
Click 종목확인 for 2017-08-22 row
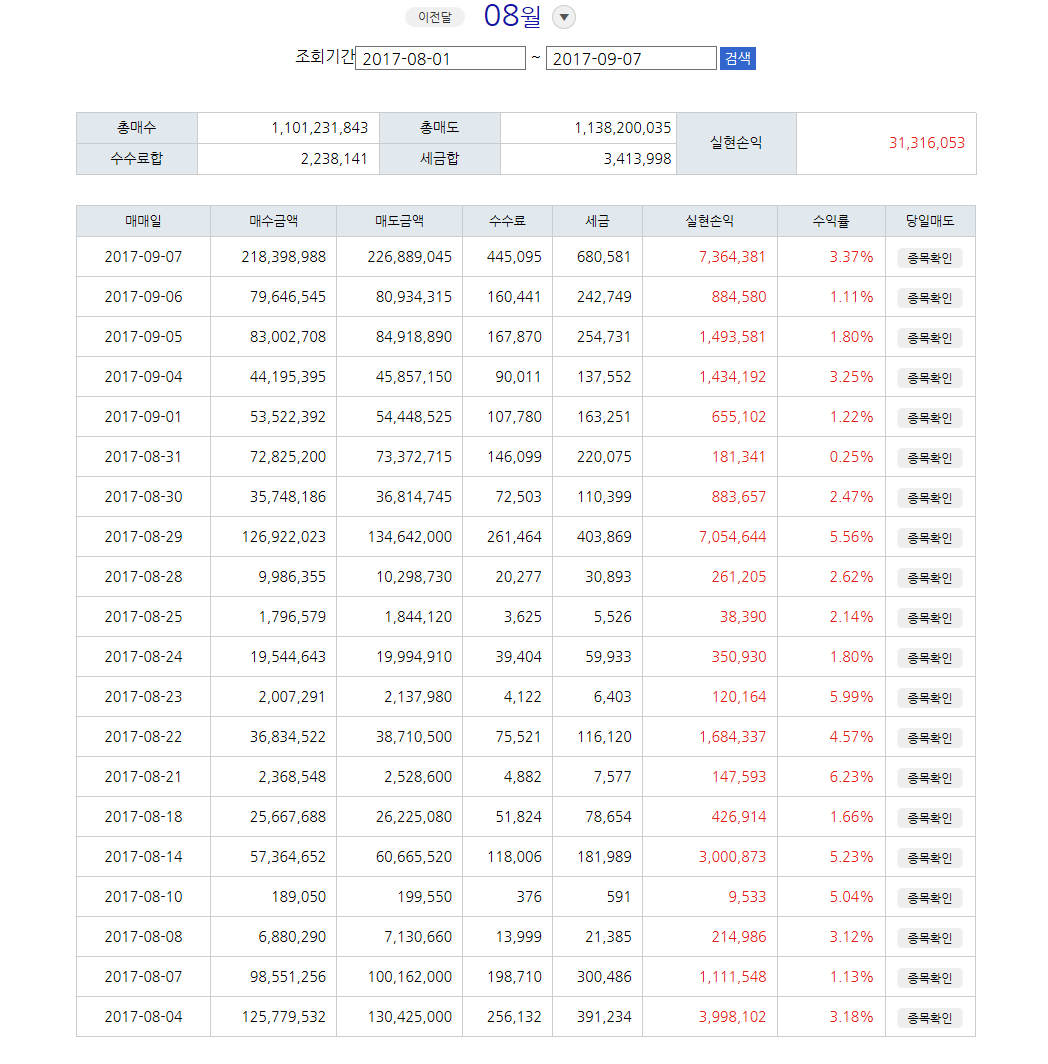(930, 738)
